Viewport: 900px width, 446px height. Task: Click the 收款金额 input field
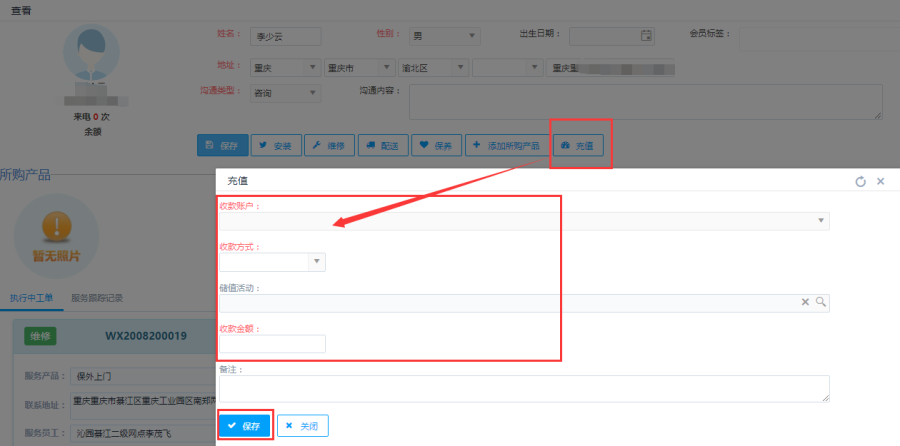(272, 344)
